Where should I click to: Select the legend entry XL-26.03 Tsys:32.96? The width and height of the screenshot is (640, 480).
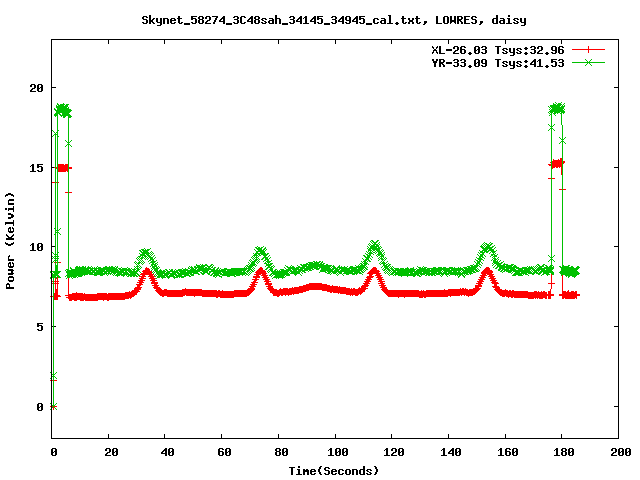tap(498, 50)
